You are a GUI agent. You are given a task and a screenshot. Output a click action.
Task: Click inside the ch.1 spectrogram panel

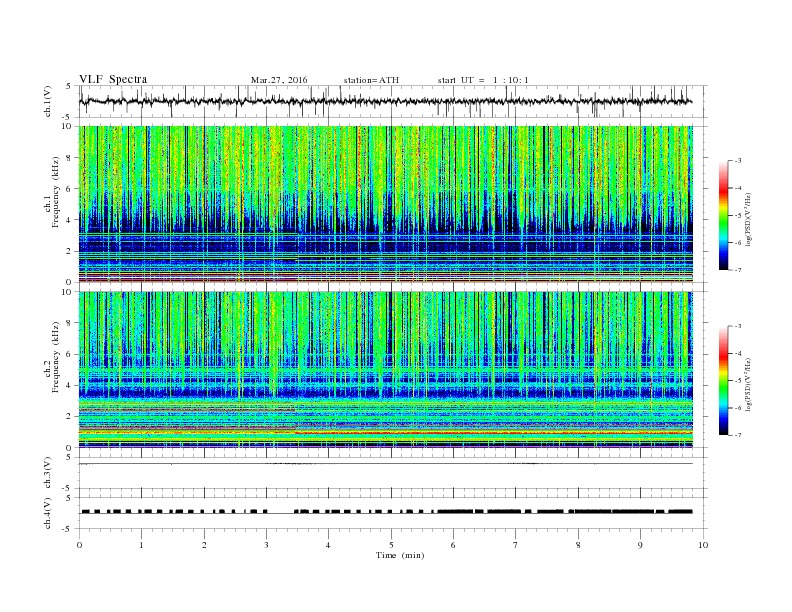(386, 204)
